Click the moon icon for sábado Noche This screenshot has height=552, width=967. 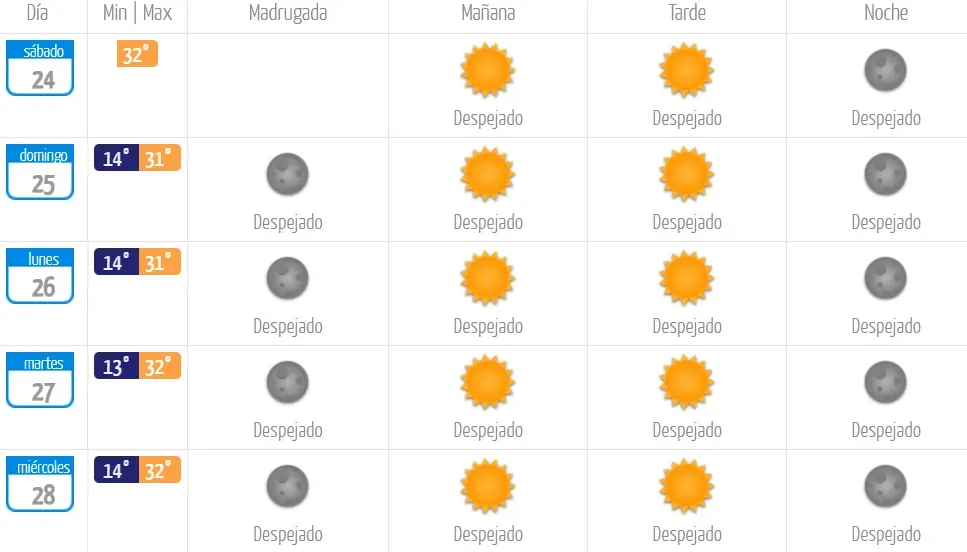click(x=886, y=70)
